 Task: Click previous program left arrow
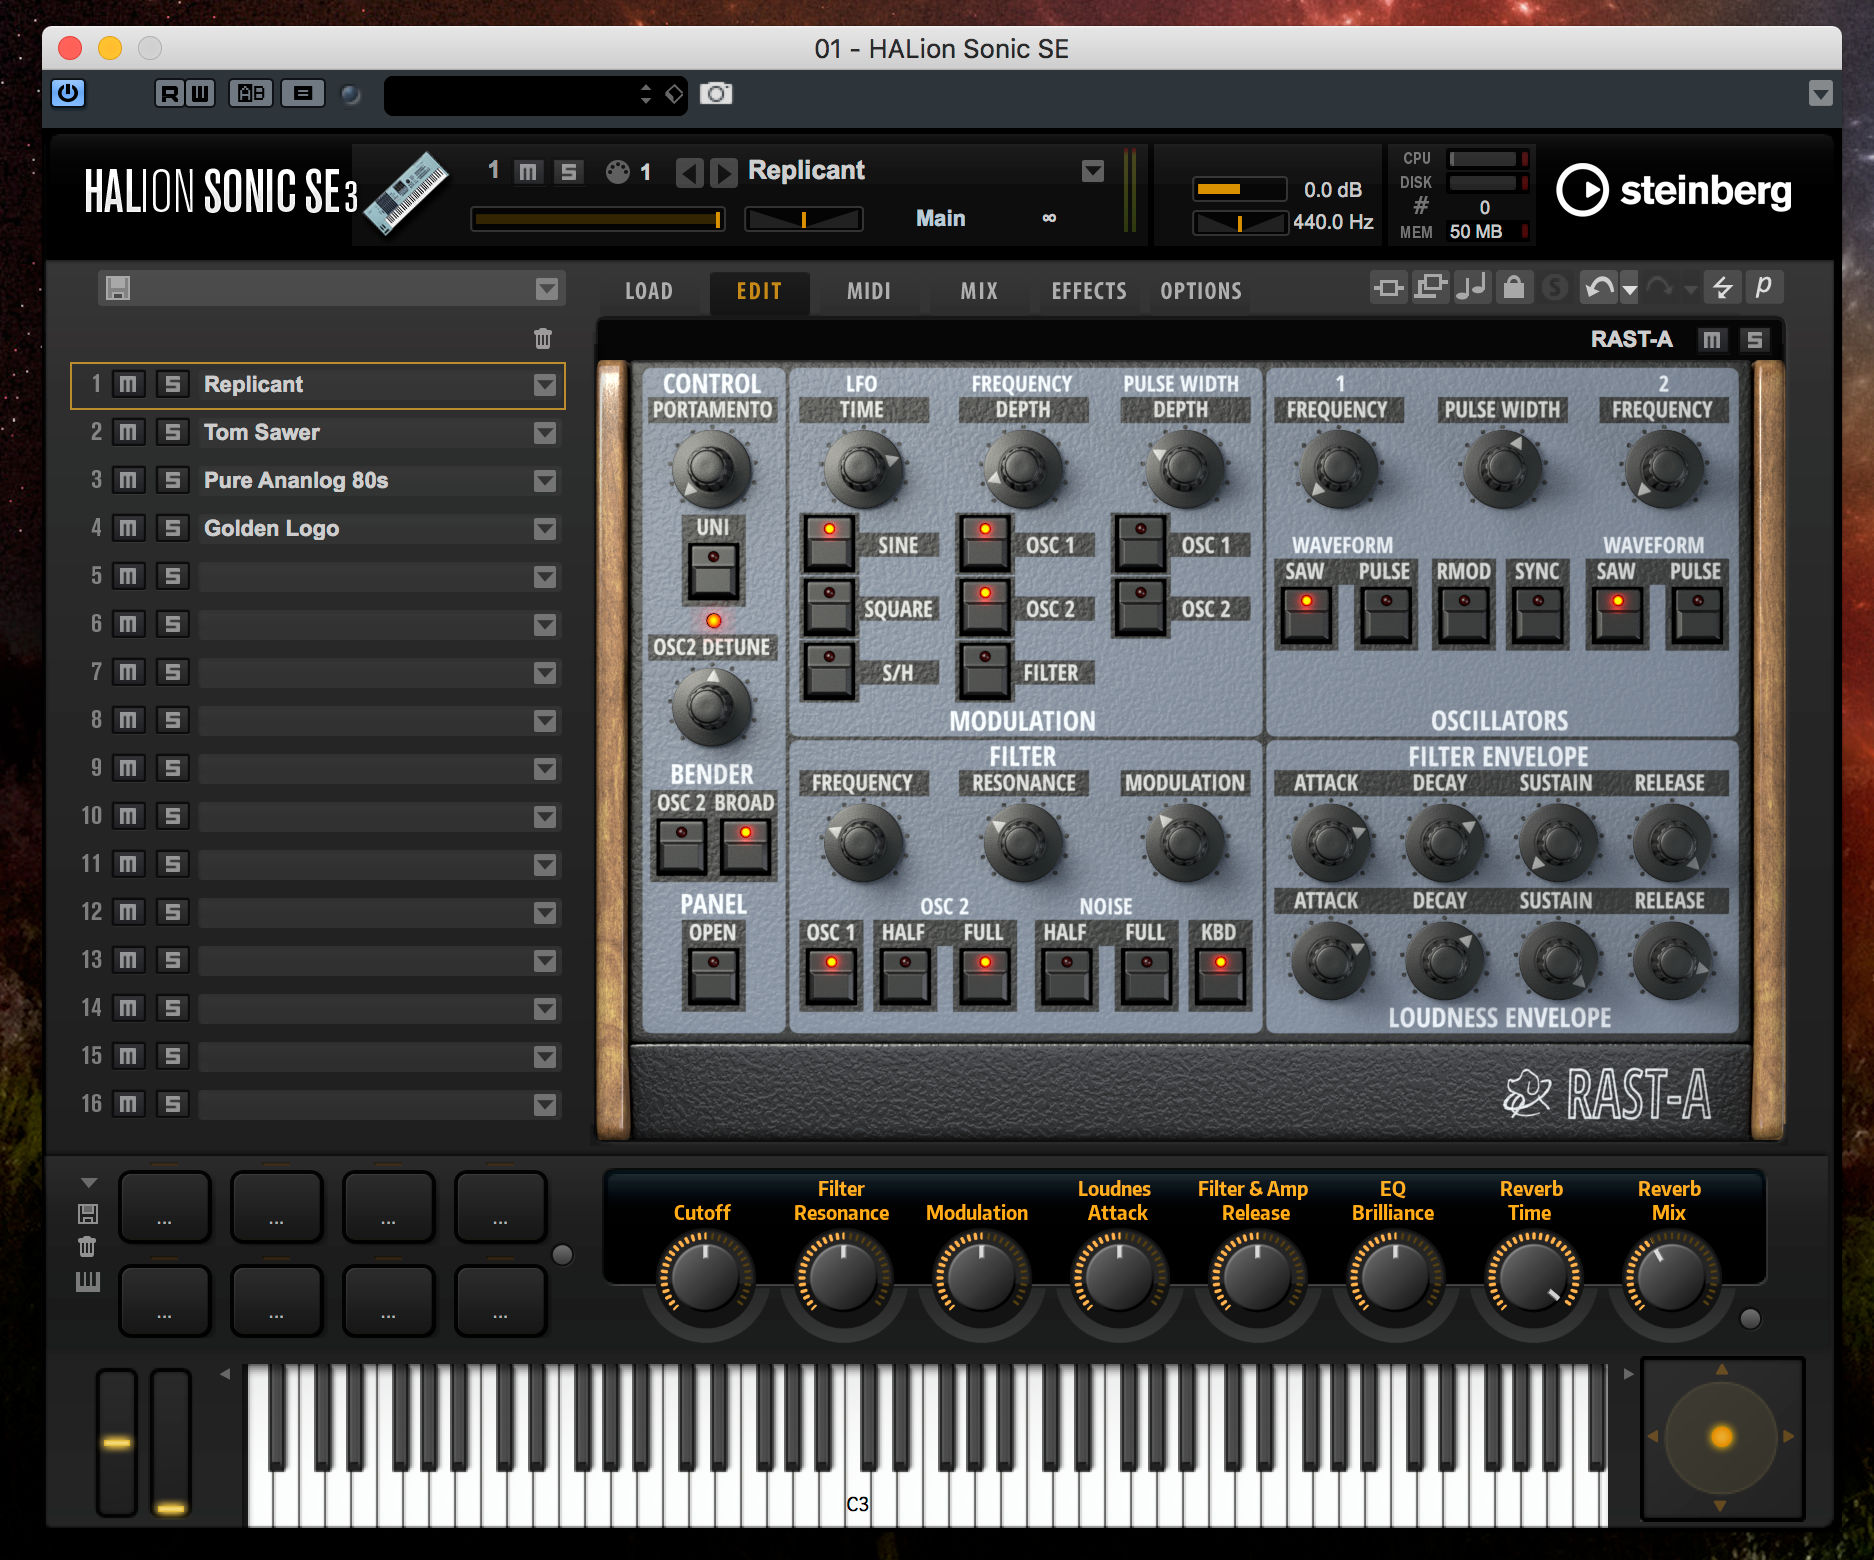(689, 173)
